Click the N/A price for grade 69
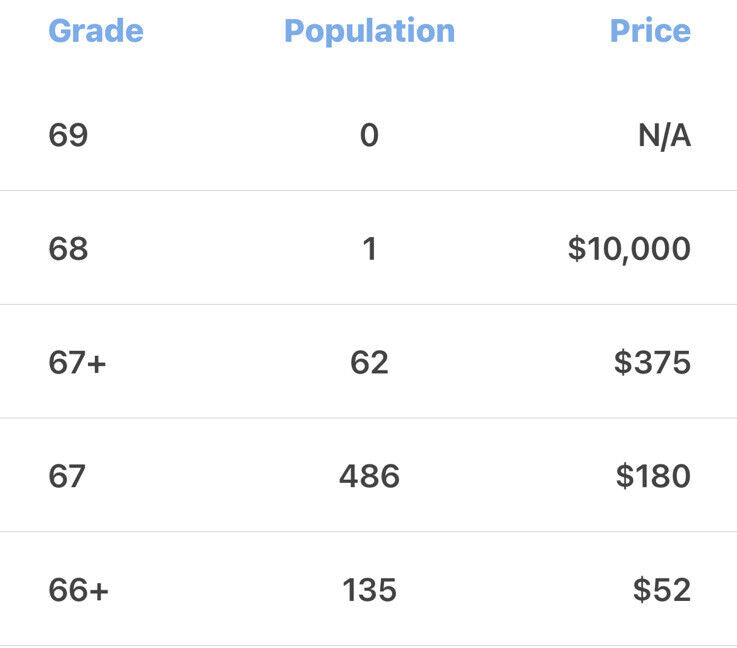The width and height of the screenshot is (737, 648). coord(665,136)
